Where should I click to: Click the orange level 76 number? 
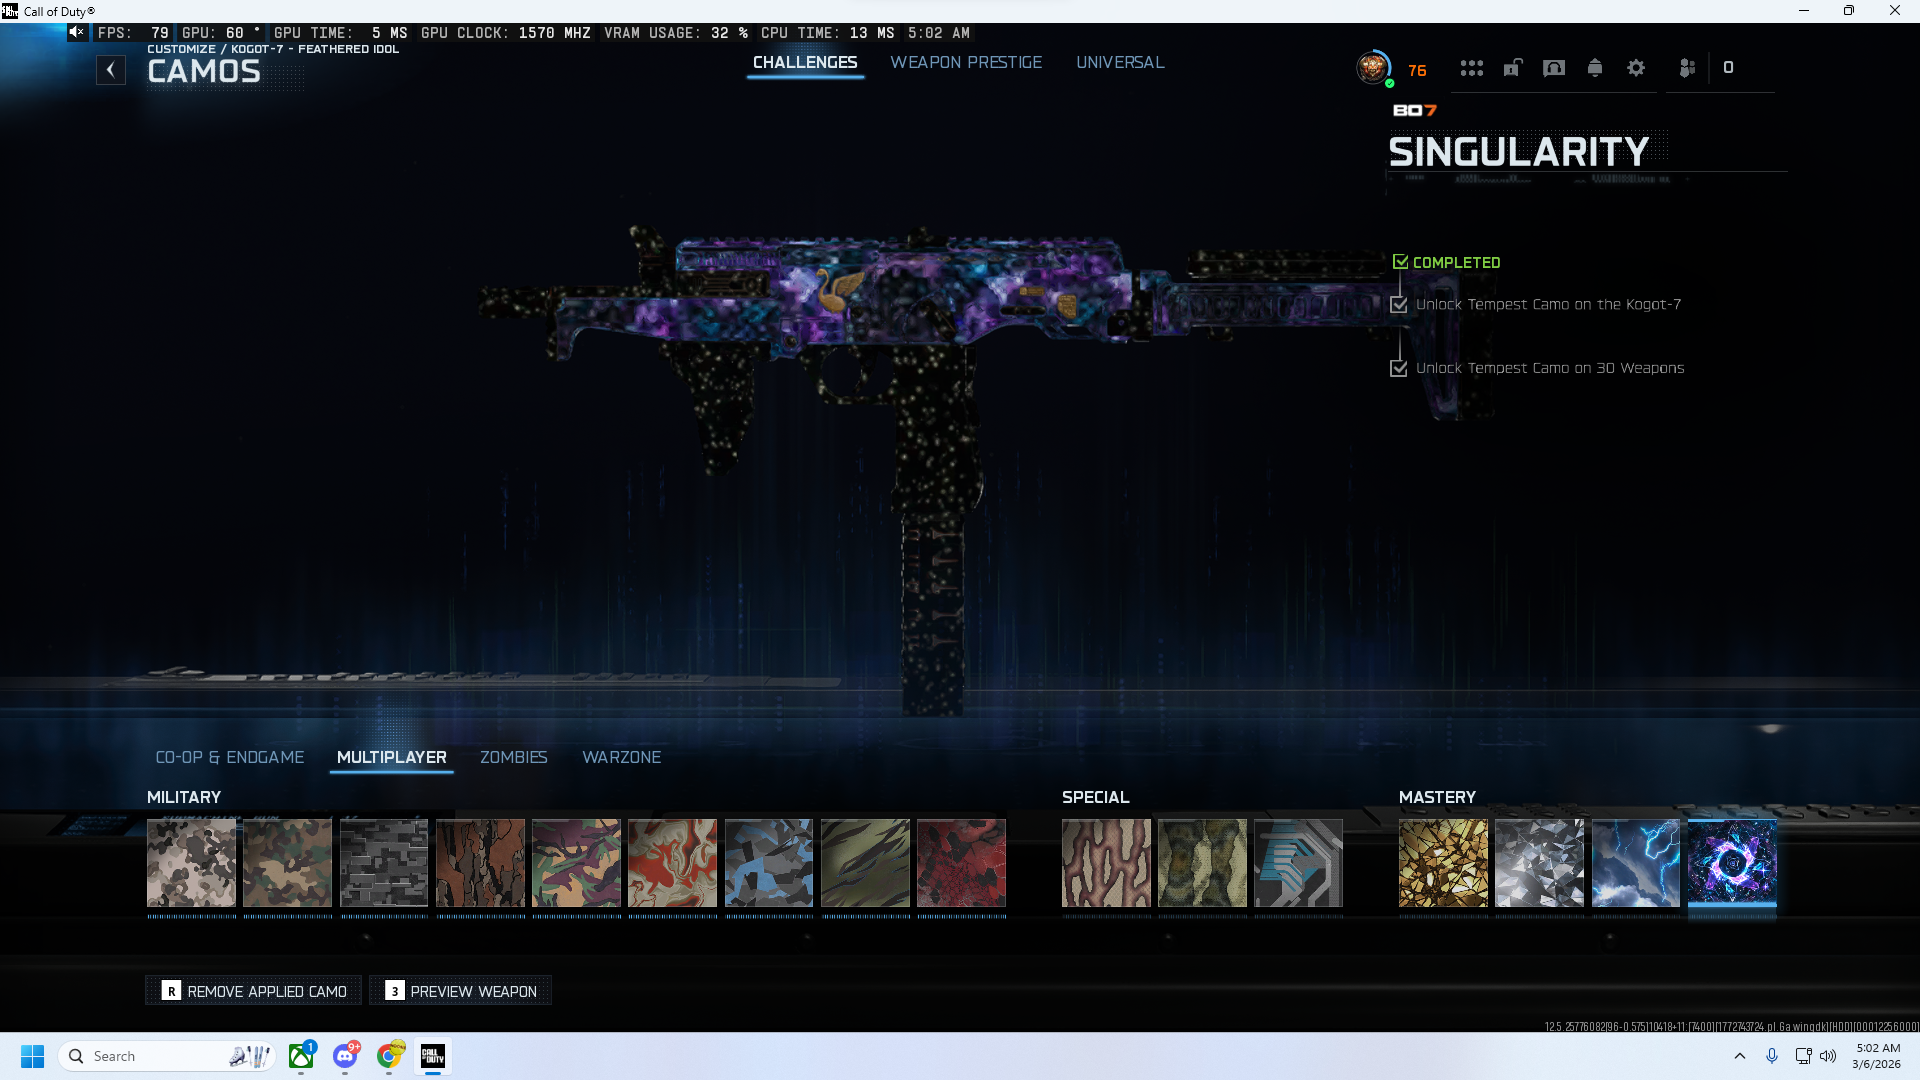tap(1417, 71)
